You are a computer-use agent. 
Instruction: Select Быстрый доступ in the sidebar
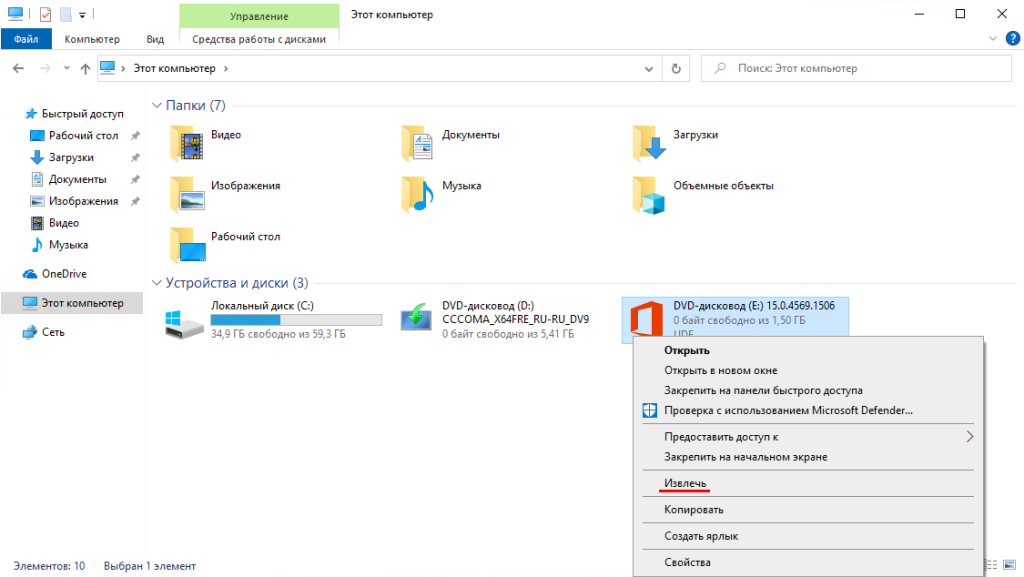(x=82, y=114)
